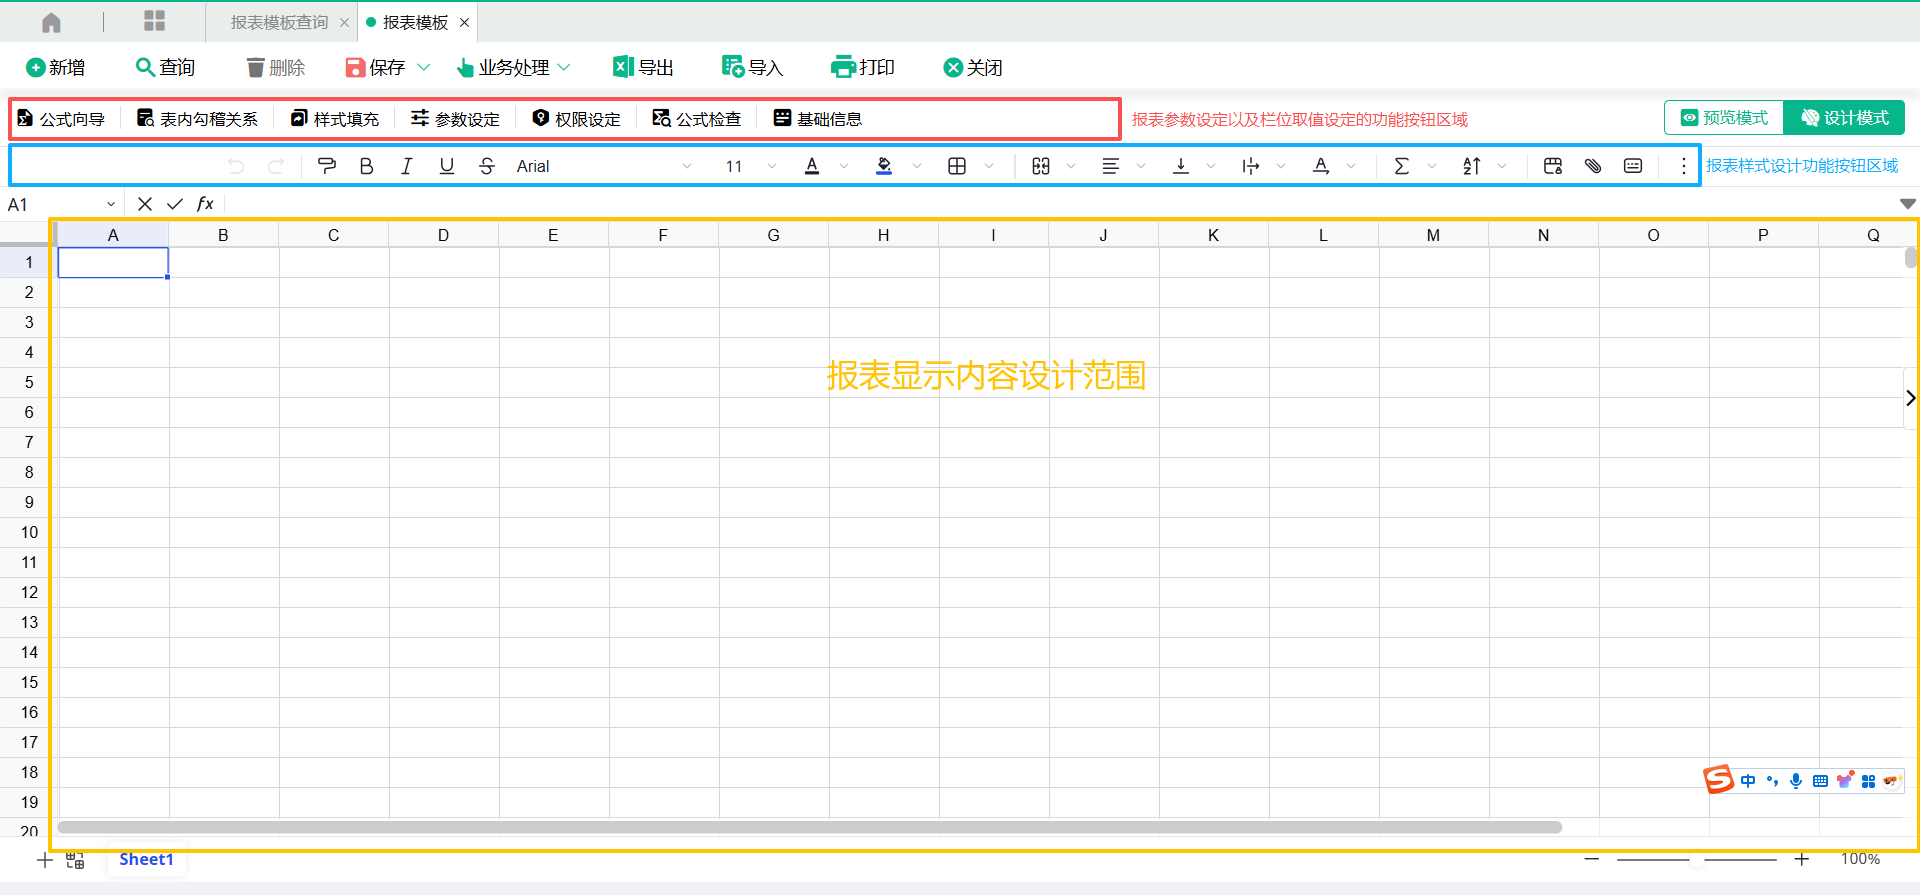
Task: Open the cell borders tool
Action: tap(957, 166)
